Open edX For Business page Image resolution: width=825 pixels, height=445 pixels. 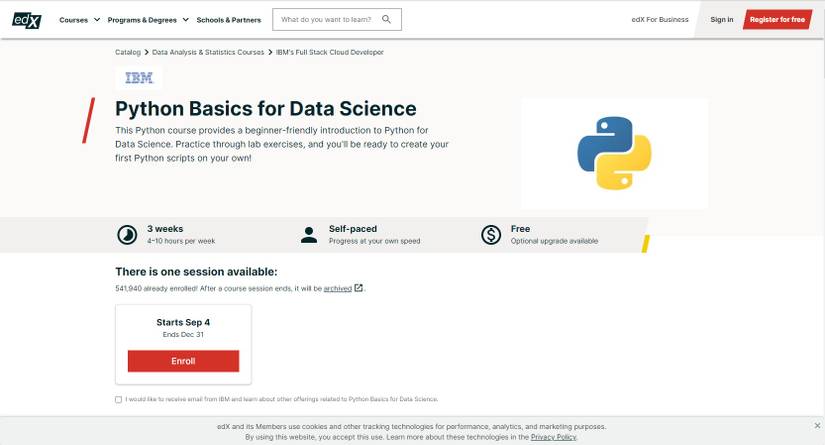pos(660,19)
